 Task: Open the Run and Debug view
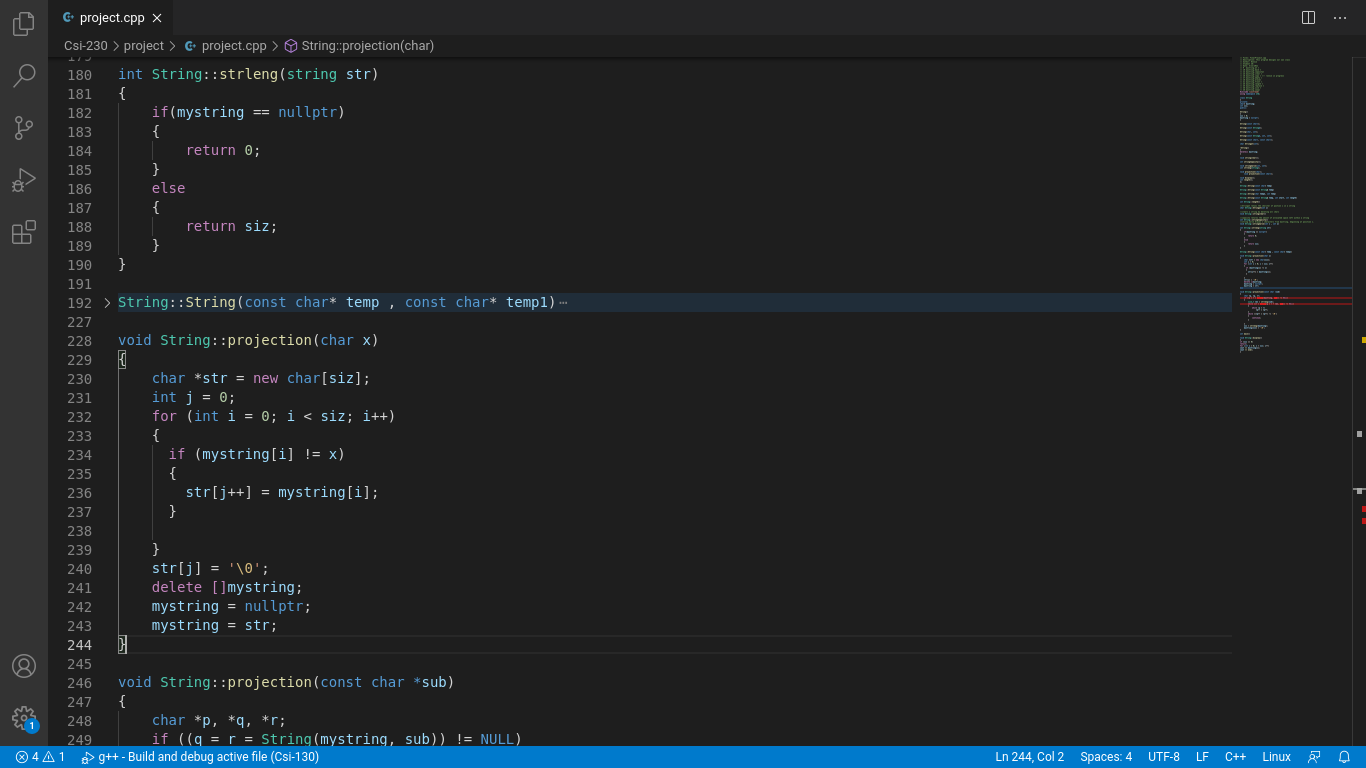pos(24,180)
